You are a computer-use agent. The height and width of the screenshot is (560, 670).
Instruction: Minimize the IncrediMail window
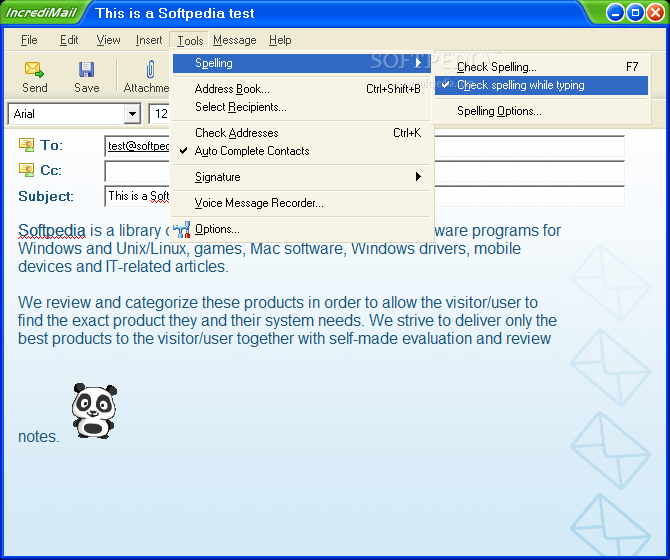[x=615, y=13]
